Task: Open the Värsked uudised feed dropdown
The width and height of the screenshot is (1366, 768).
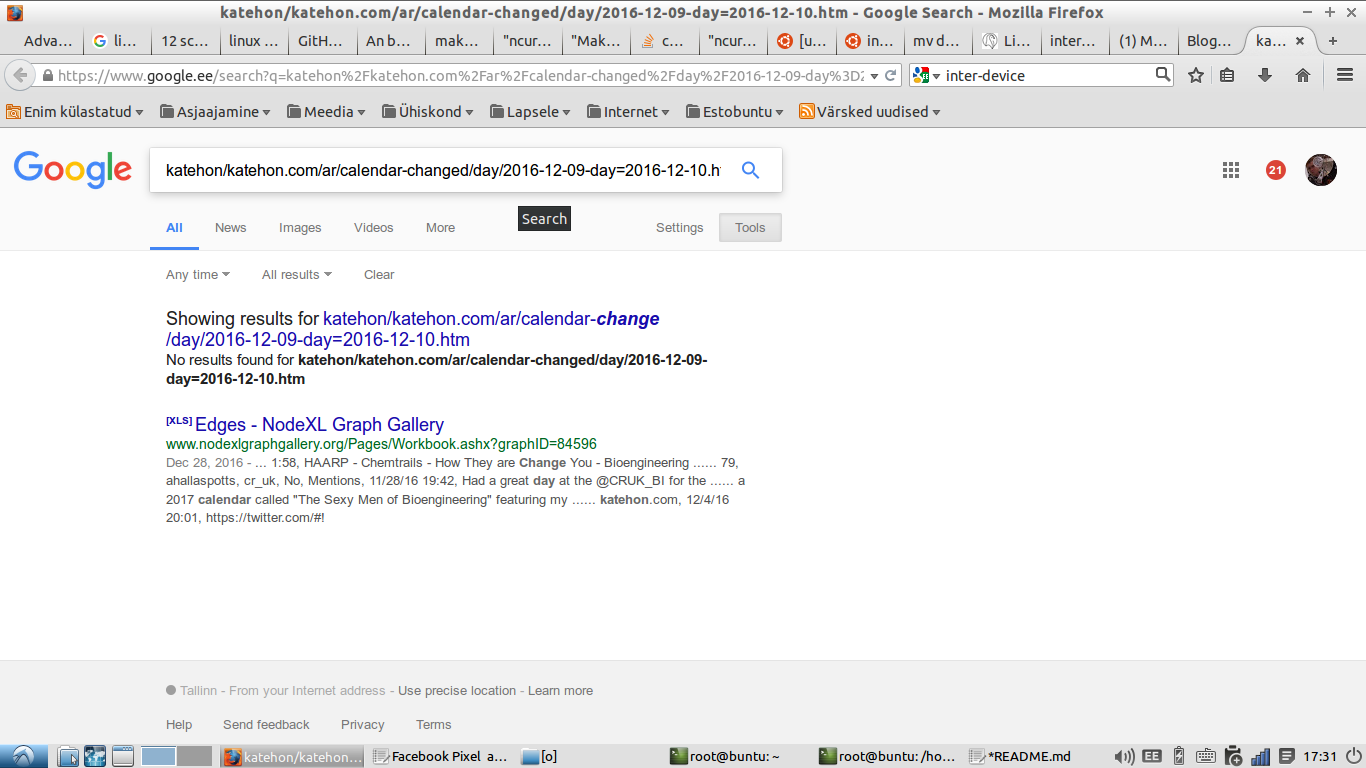Action: 870,112
